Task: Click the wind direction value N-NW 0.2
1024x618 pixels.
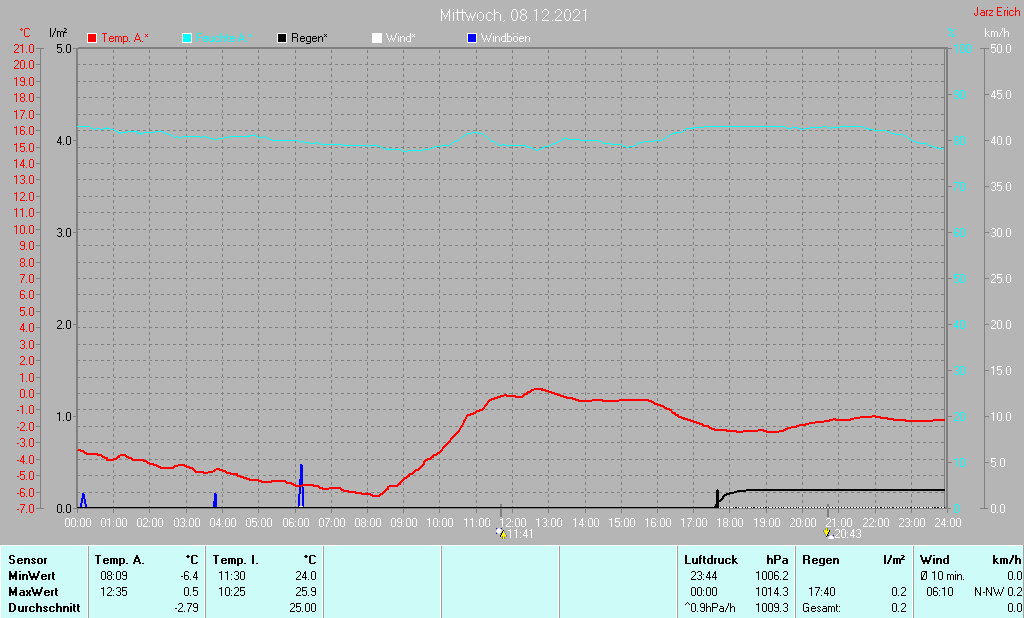Action: point(998,592)
